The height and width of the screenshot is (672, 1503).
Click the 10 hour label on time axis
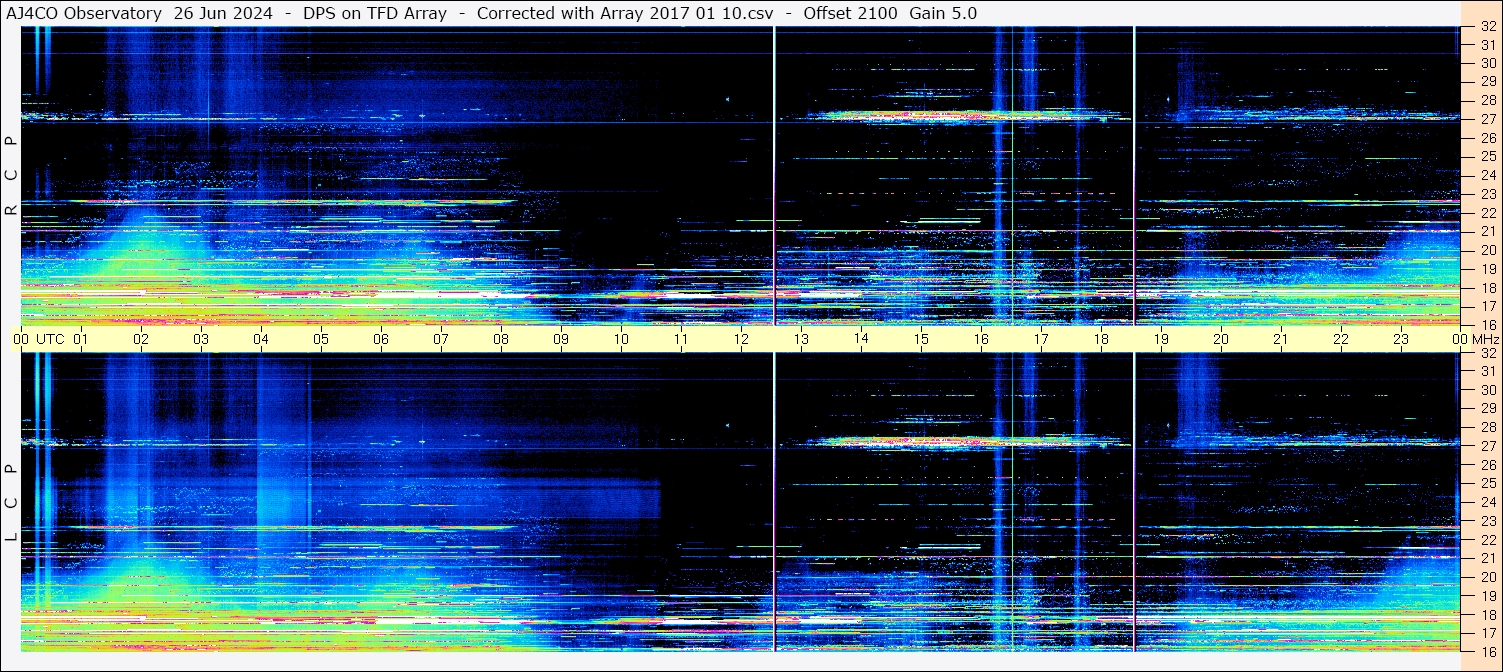click(621, 339)
